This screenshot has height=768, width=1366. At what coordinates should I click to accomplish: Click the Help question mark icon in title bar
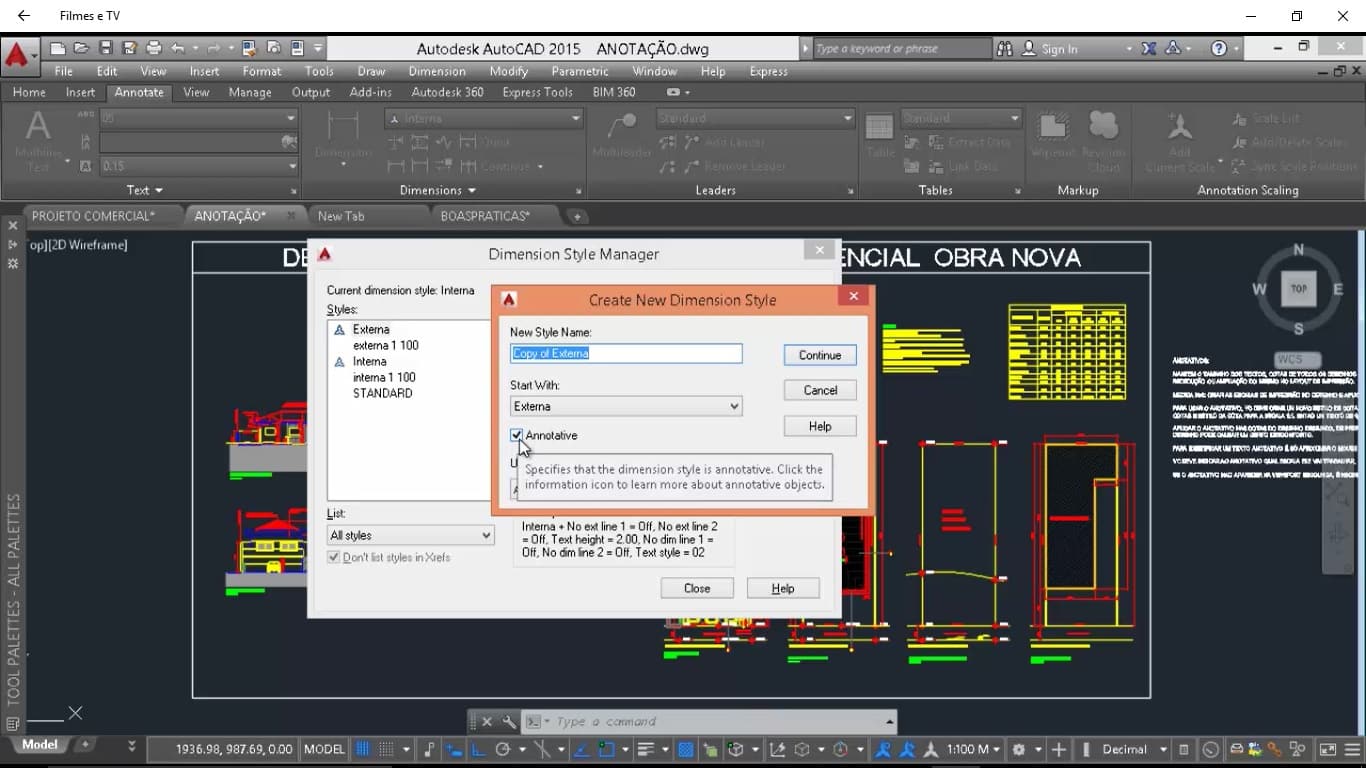1219,48
